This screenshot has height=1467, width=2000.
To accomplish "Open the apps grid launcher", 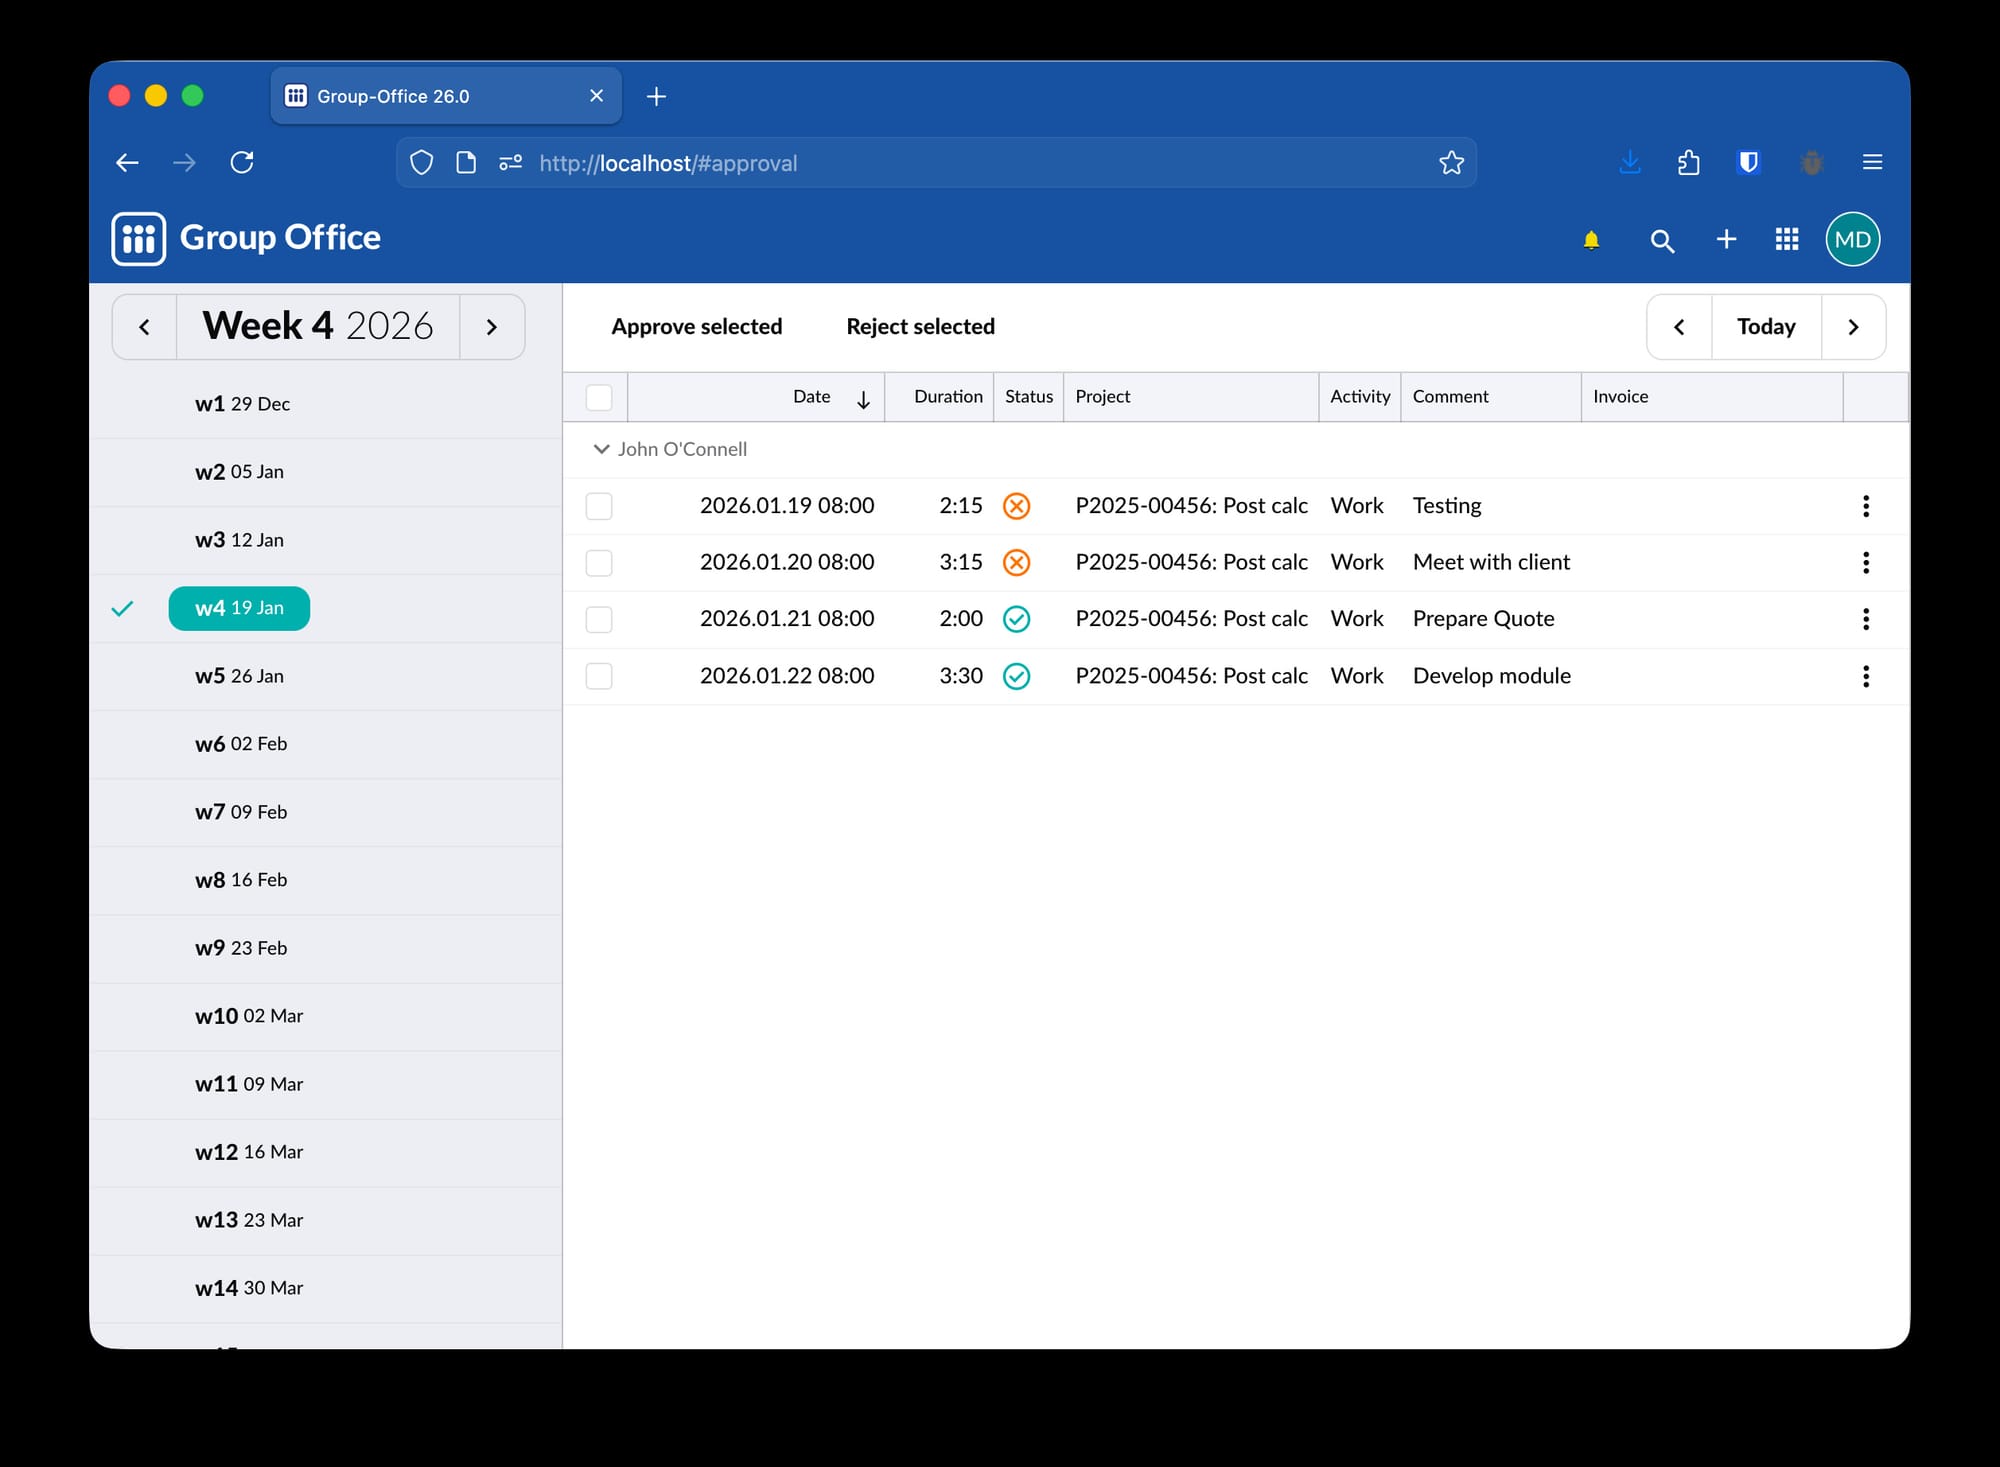I will [x=1787, y=240].
